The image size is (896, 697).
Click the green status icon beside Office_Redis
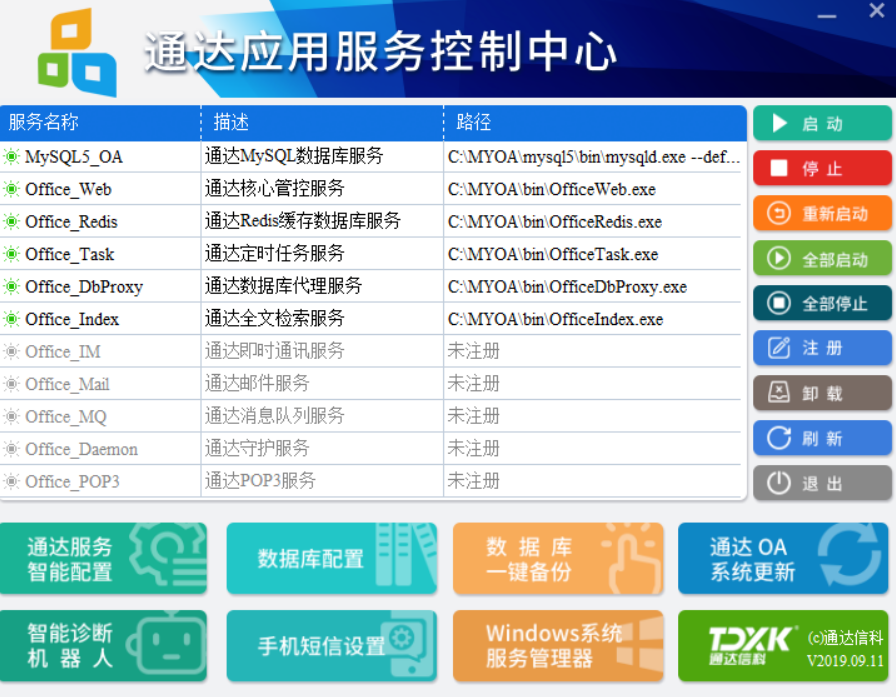coord(11,222)
